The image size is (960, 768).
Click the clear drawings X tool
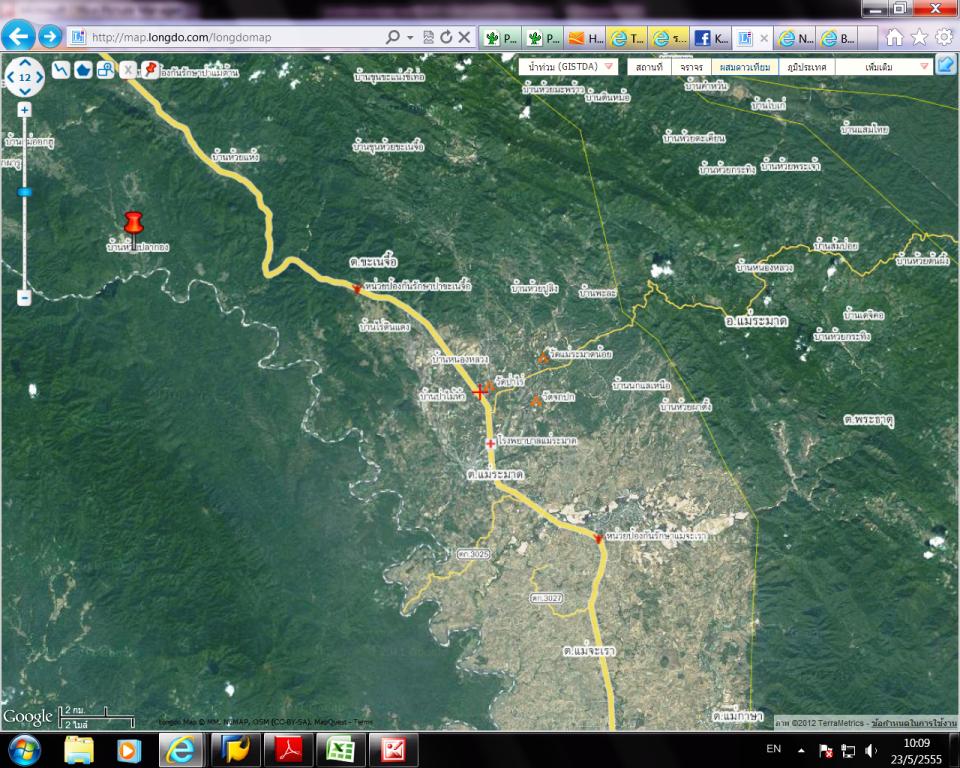pos(128,70)
